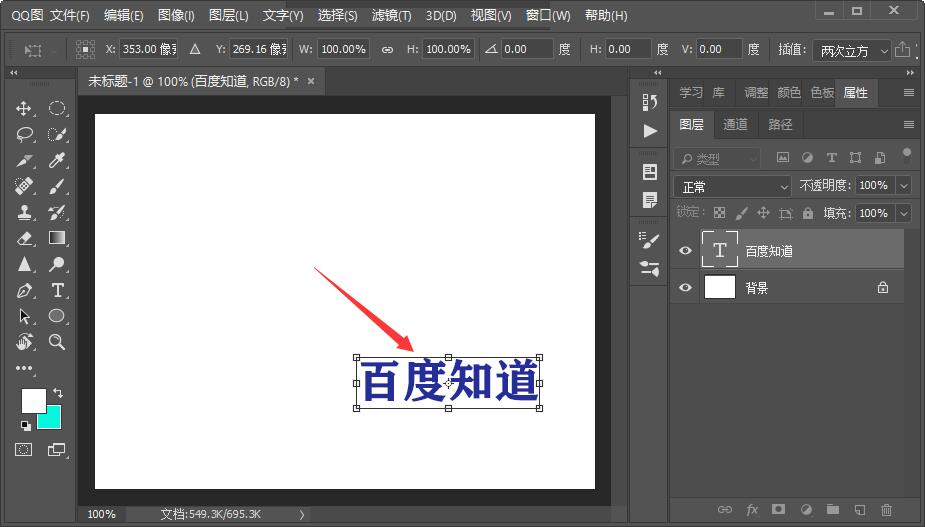Select the Brush tool
Image resolution: width=925 pixels, height=527 pixels.
click(x=57, y=186)
